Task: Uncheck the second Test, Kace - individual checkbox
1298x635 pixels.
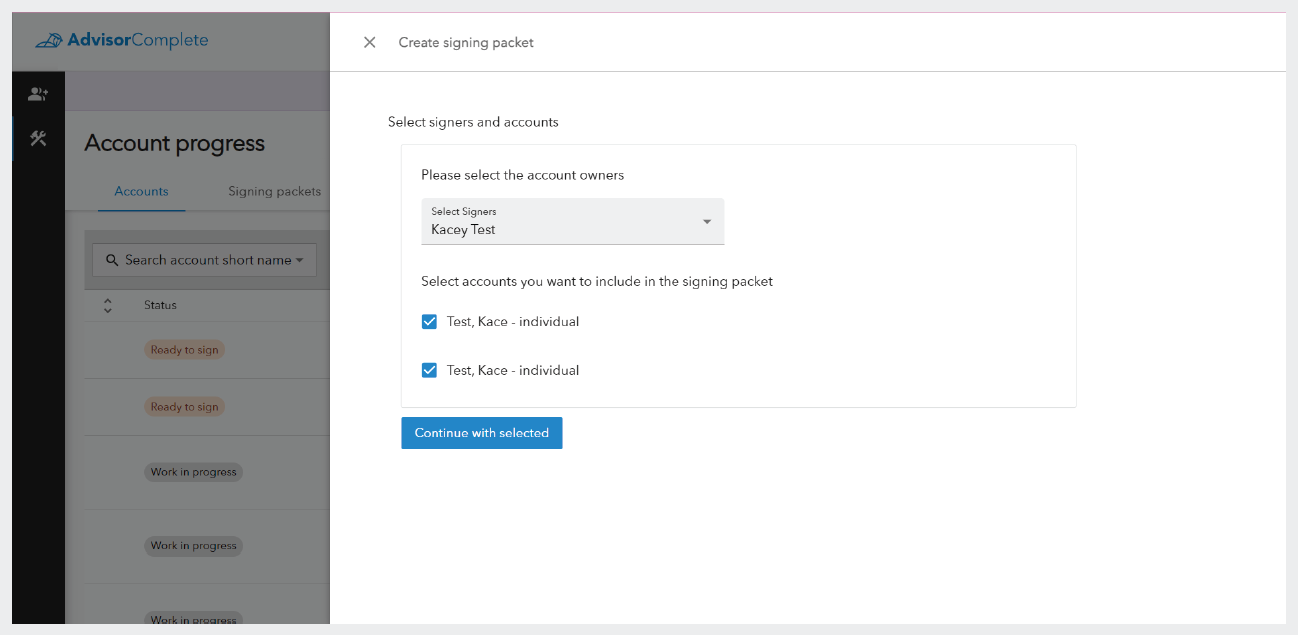Action: click(x=429, y=370)
